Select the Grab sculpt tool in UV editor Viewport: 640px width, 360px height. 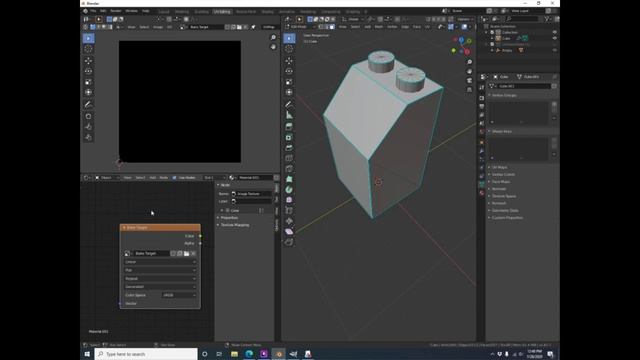88,116
